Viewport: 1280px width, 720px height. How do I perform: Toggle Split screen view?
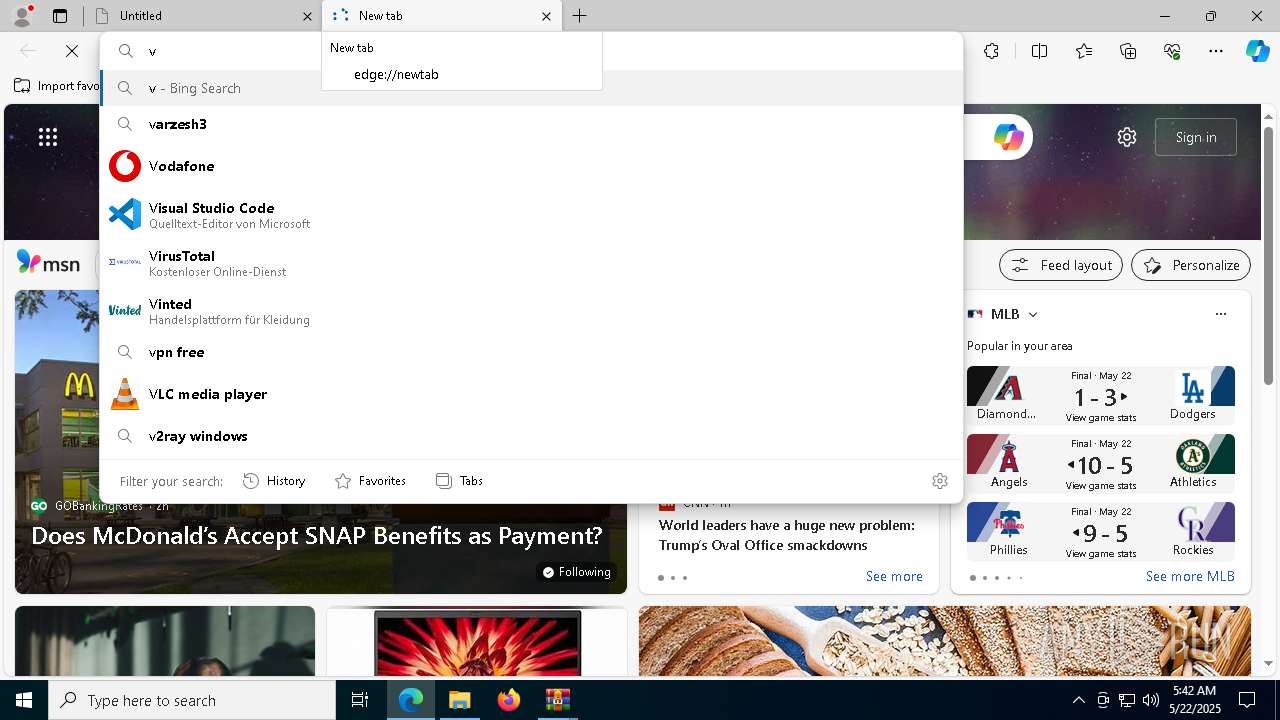(1039, 51)
